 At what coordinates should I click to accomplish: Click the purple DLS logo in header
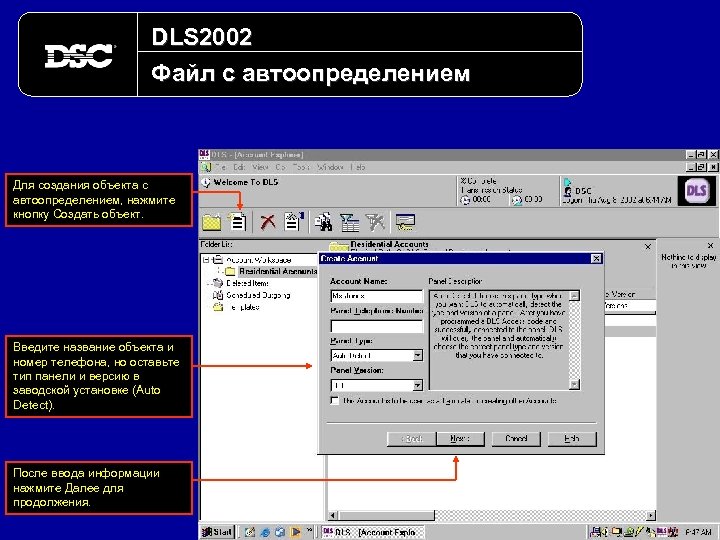coord(697,190)
